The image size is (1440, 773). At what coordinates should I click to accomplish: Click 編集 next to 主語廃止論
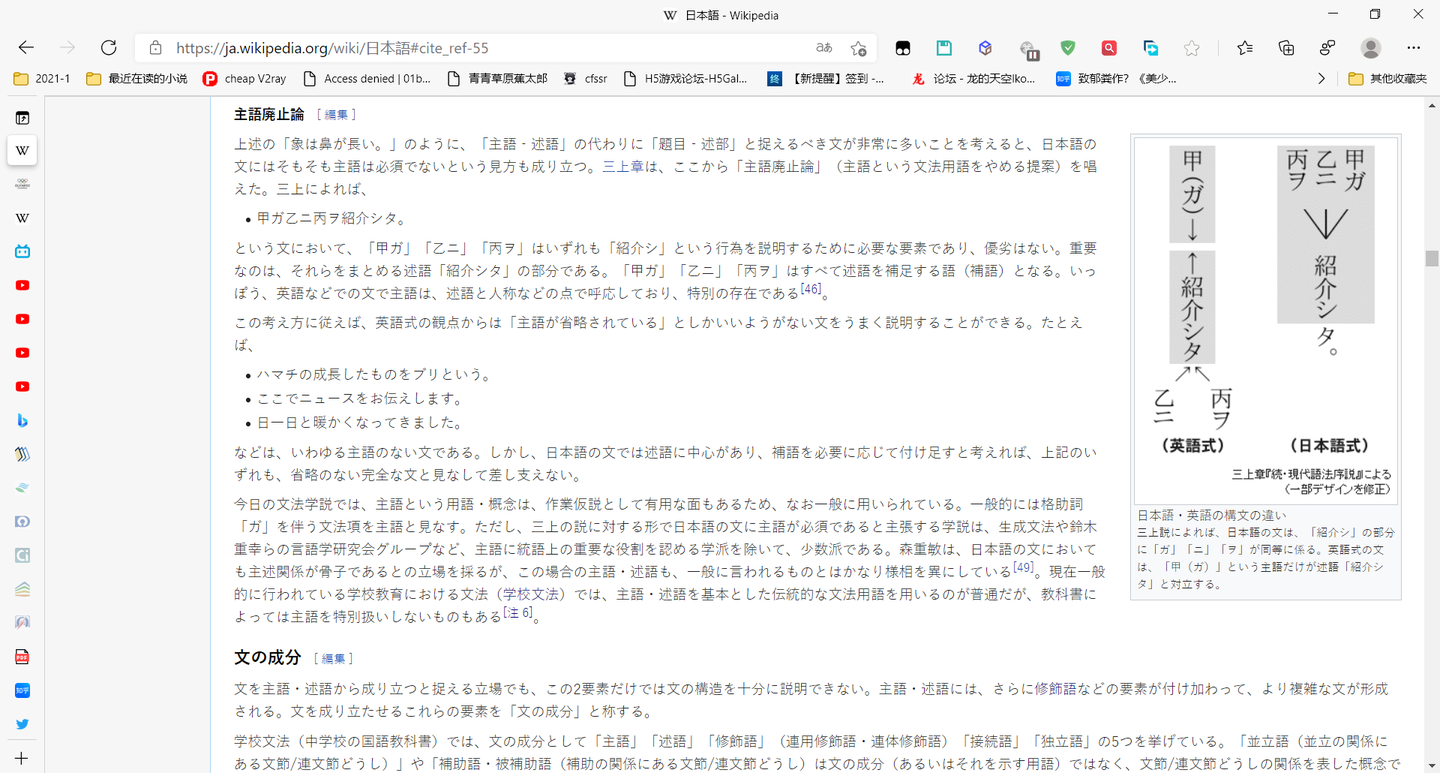coord(336,115)
